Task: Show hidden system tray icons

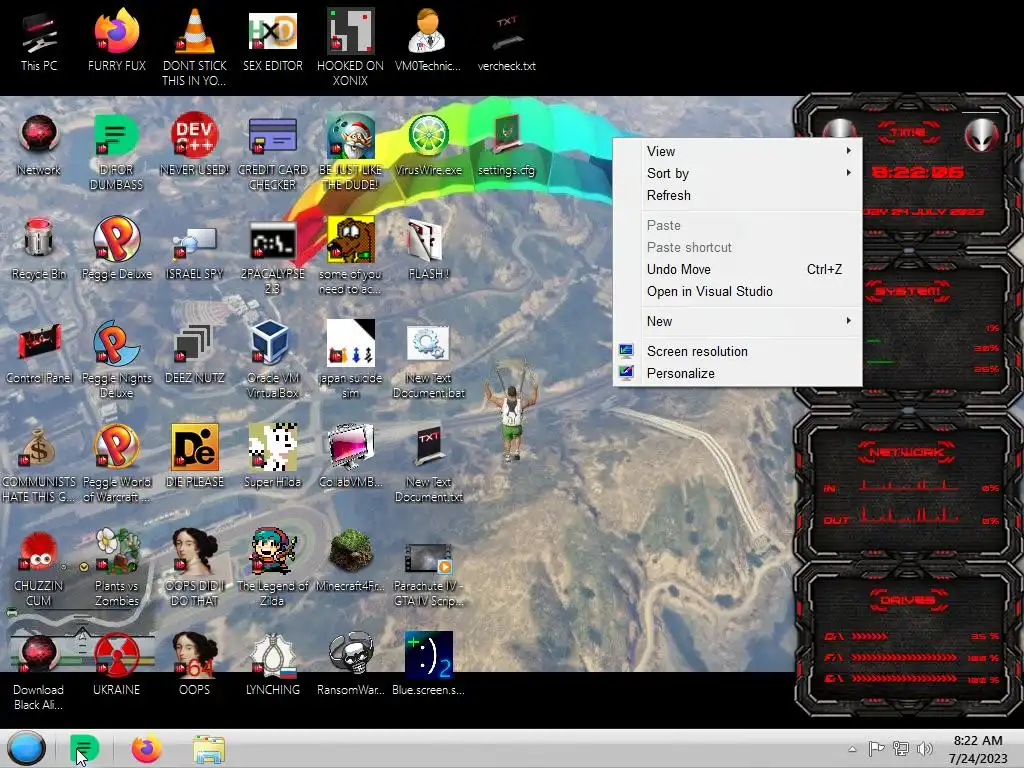Action: click(x=852, y=749)
